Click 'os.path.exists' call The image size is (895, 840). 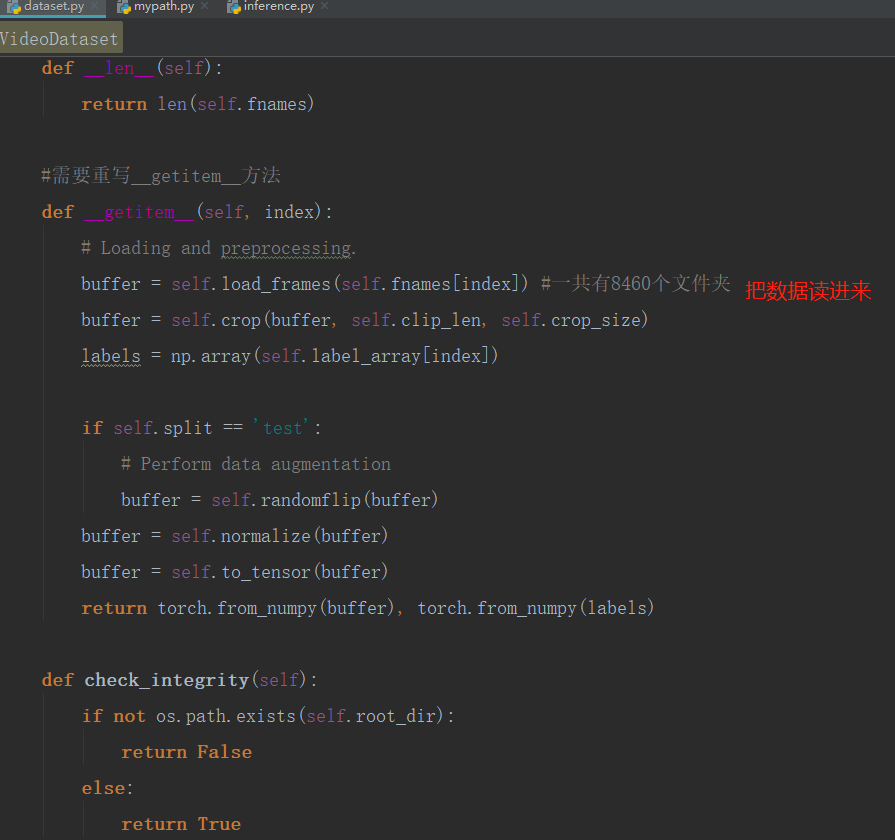(226, 716)
